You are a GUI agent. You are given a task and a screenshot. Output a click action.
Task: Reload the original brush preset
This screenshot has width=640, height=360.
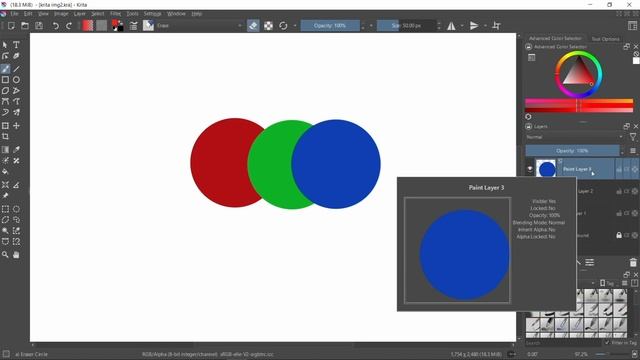tap(283, 26)
